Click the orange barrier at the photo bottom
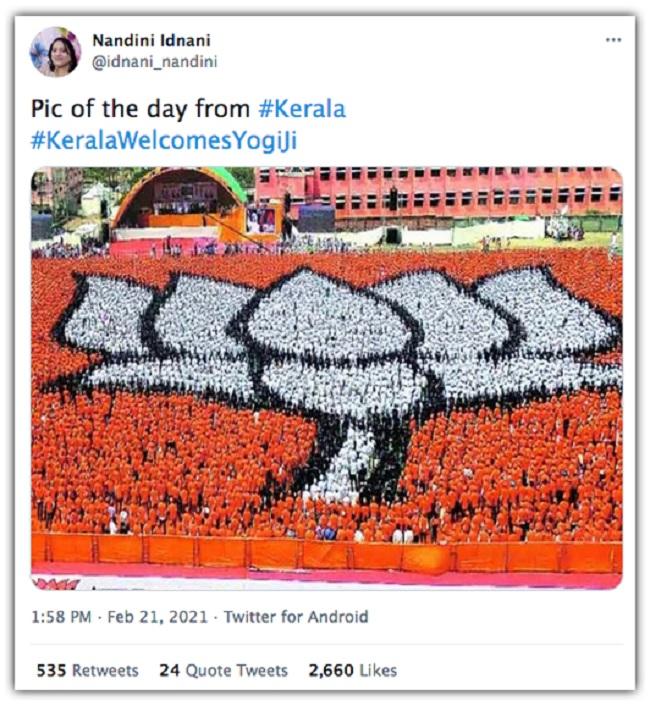650x706 pixels. tap(327, 553)
